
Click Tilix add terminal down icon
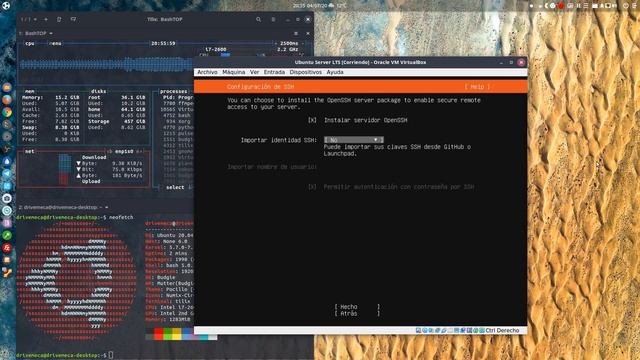[x=73, y=19]
